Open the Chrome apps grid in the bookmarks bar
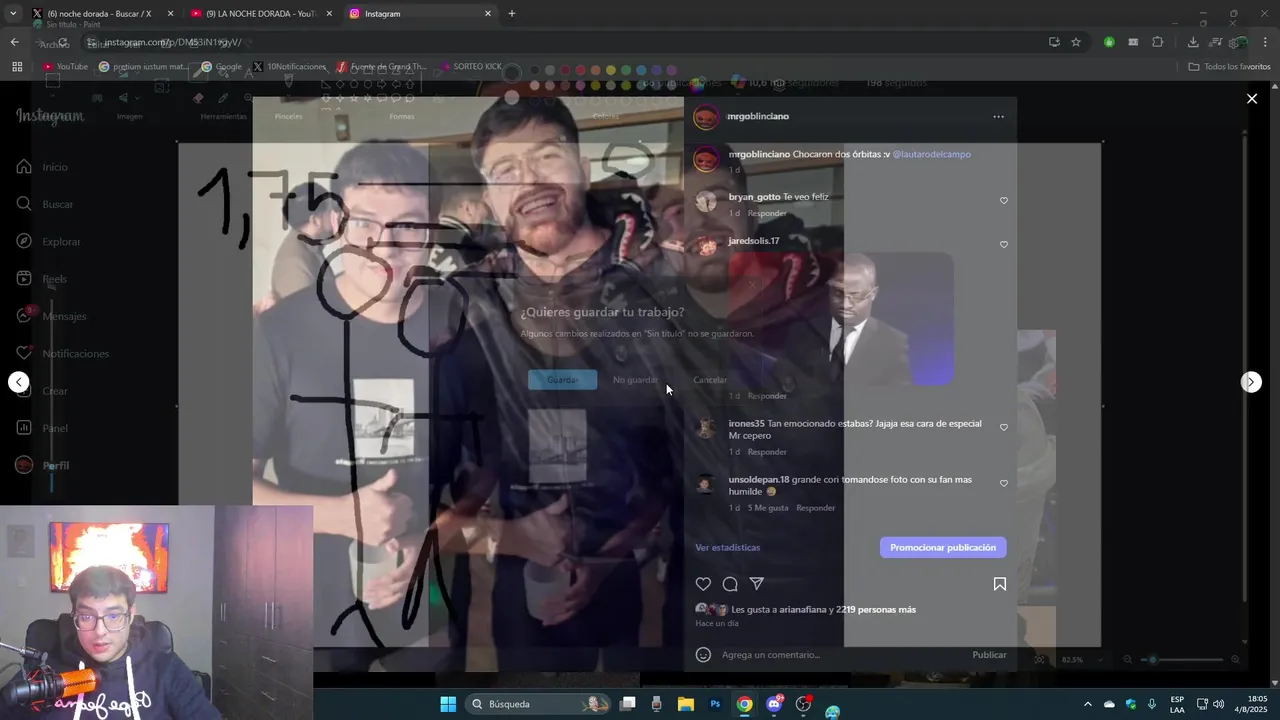1280x720 pixels. (x=17, y=67)
